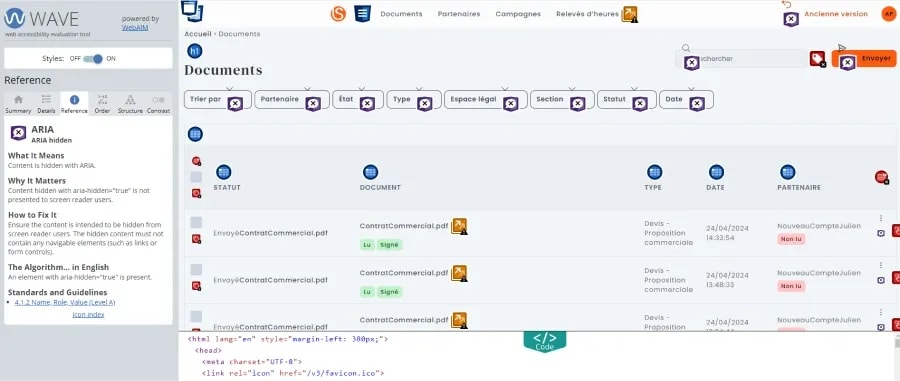This screenshot has height=381, width=900.
Task: Switch to the Structure tab in WAVE
Action: coord(130,104)
